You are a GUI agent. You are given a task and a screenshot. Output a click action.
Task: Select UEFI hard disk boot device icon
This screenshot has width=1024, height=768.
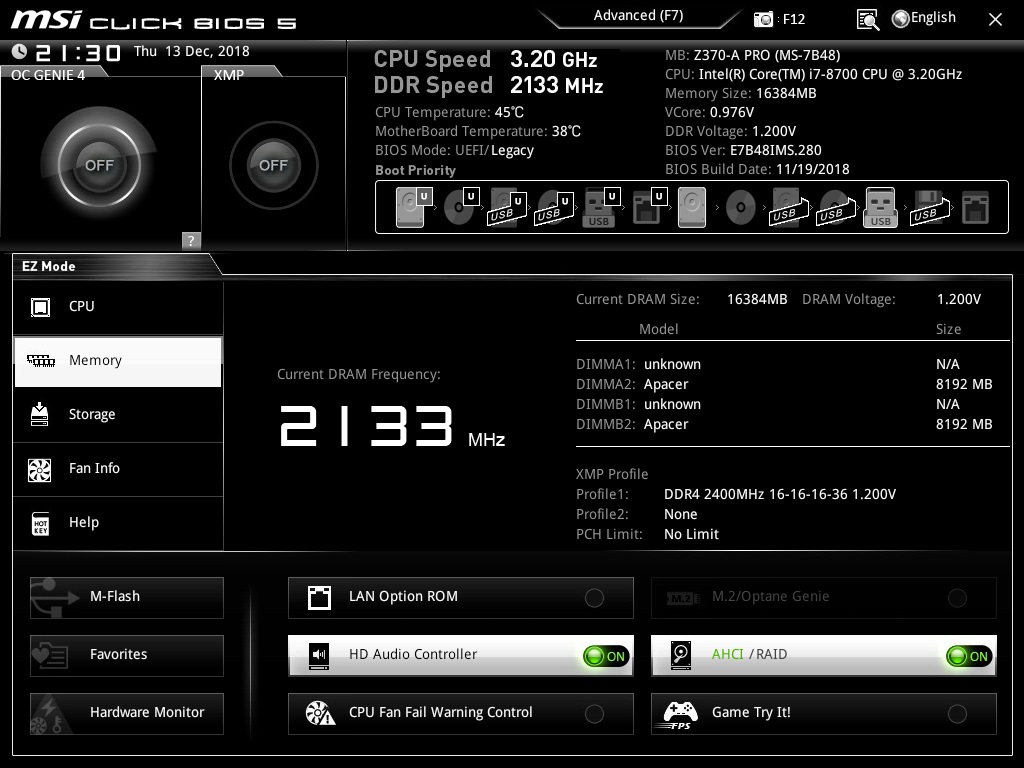coord(413,207)
